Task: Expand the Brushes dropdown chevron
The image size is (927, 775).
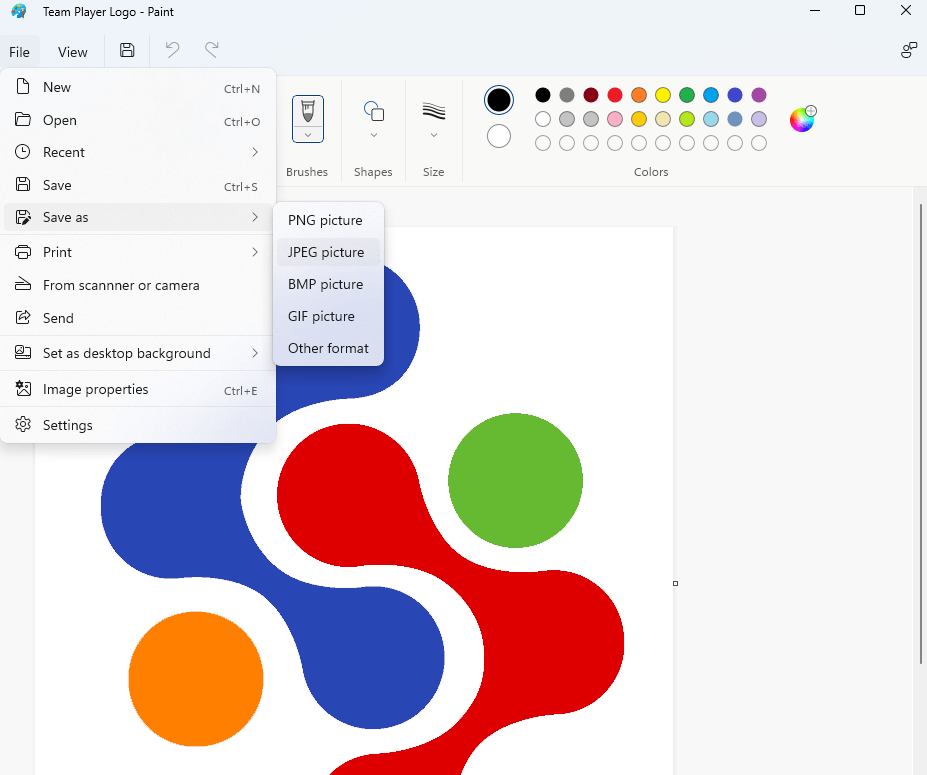Action: [x=308, y=135]
